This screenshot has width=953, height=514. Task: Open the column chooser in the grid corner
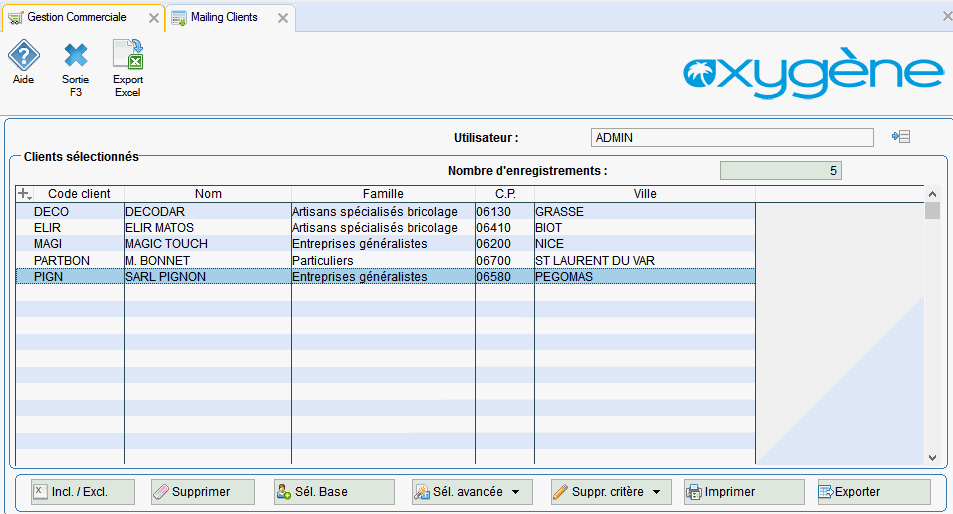(x=25, y=194)
